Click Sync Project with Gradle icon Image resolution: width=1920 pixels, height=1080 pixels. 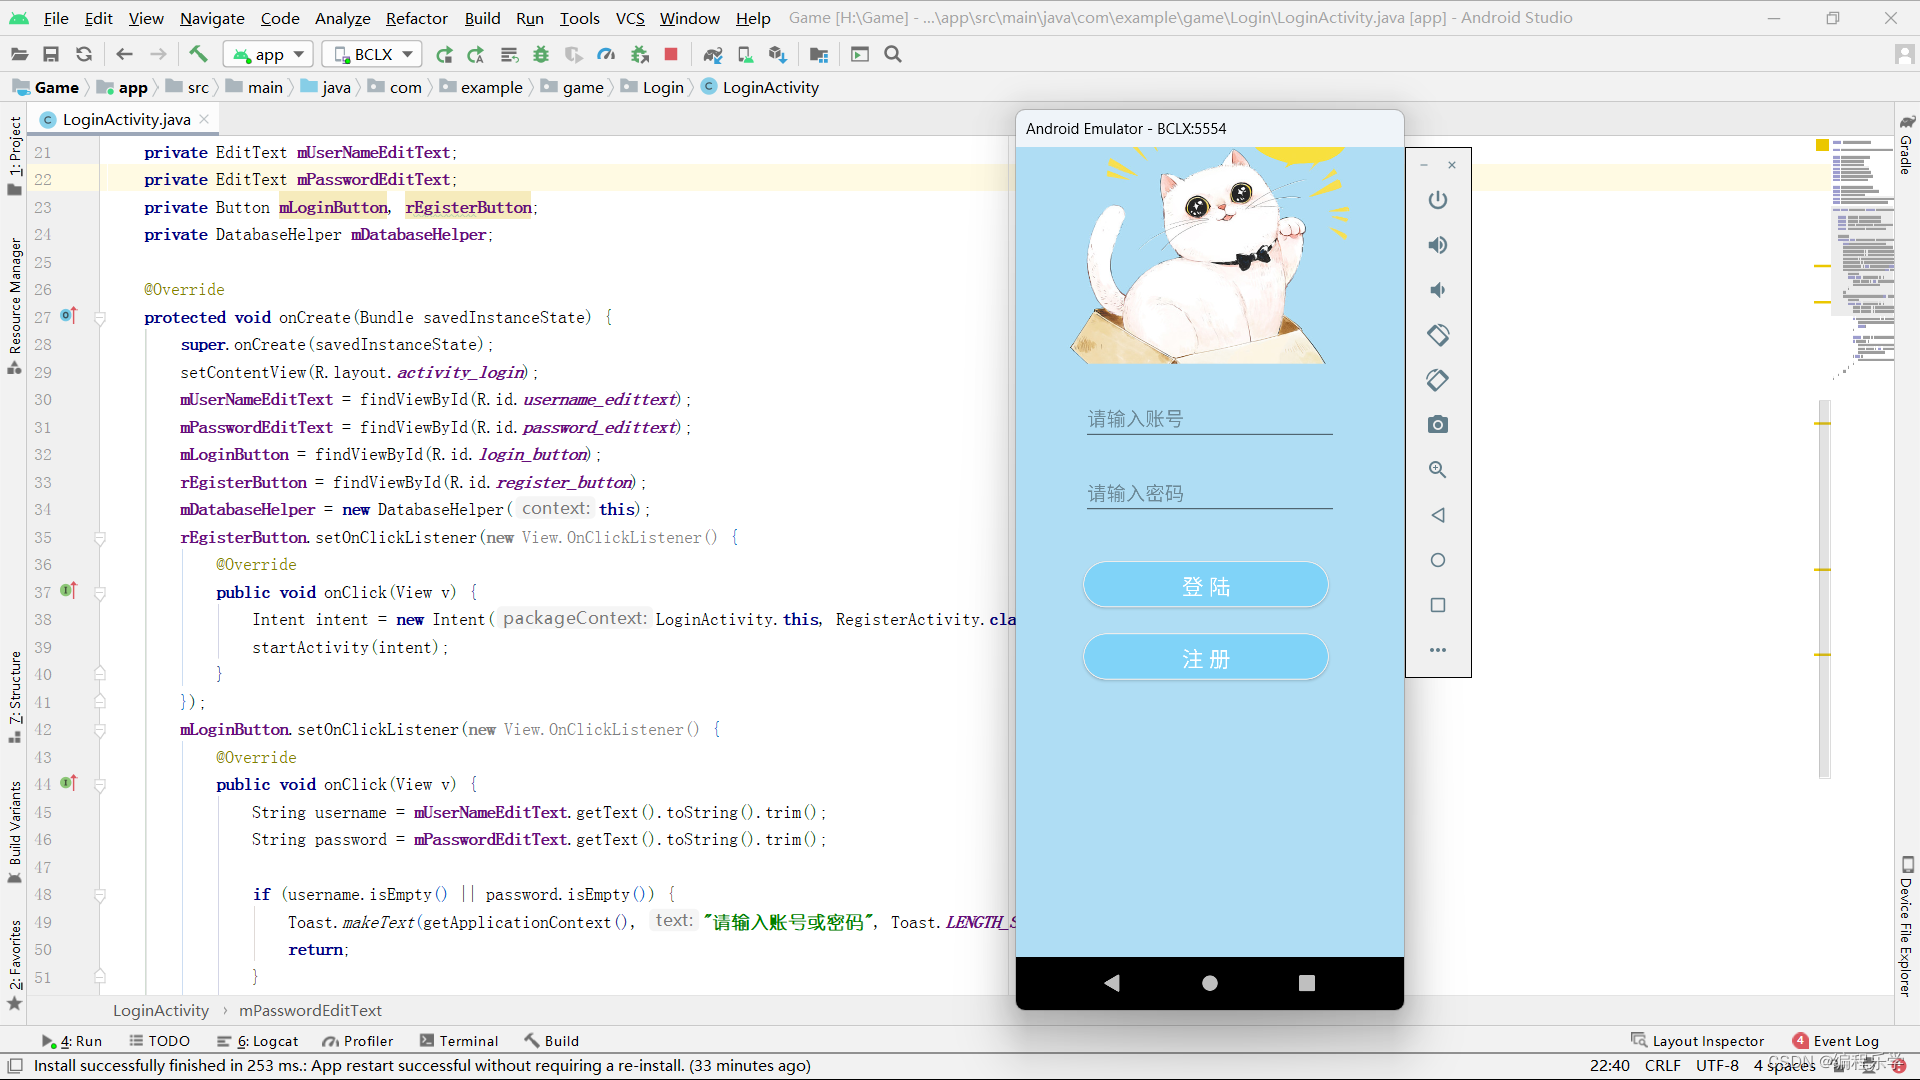pos(712,54)
